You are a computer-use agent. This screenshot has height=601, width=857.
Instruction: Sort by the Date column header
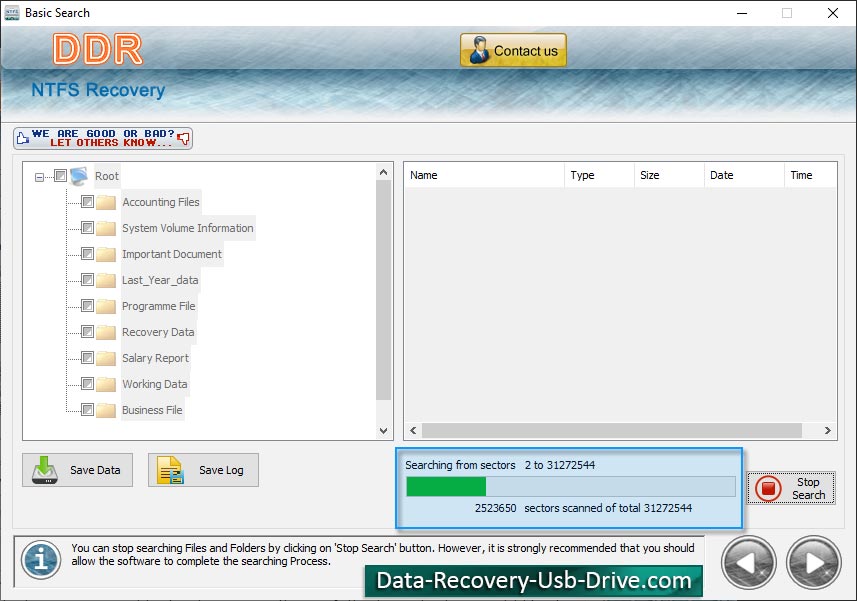click(x=744, y=175)
